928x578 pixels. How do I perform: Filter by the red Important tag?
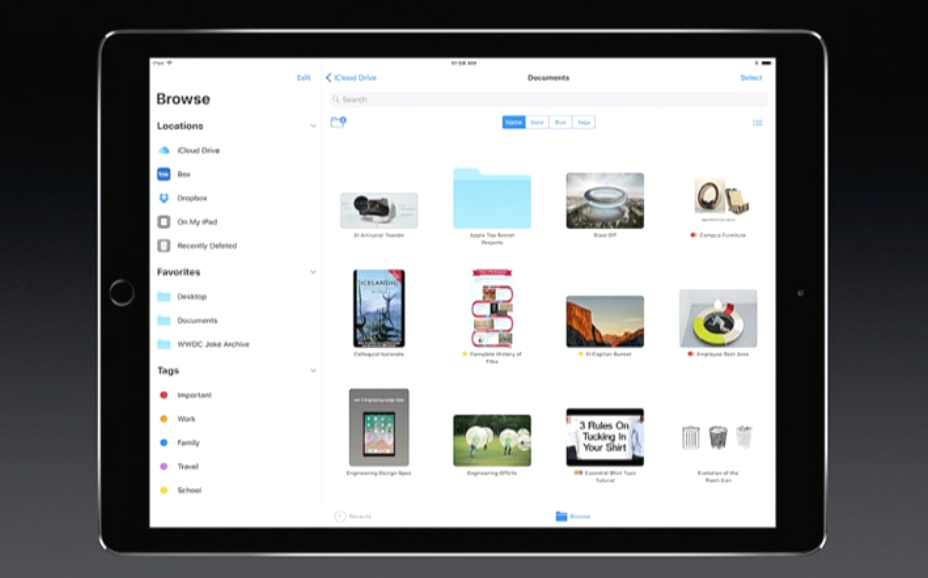(193, 395)
